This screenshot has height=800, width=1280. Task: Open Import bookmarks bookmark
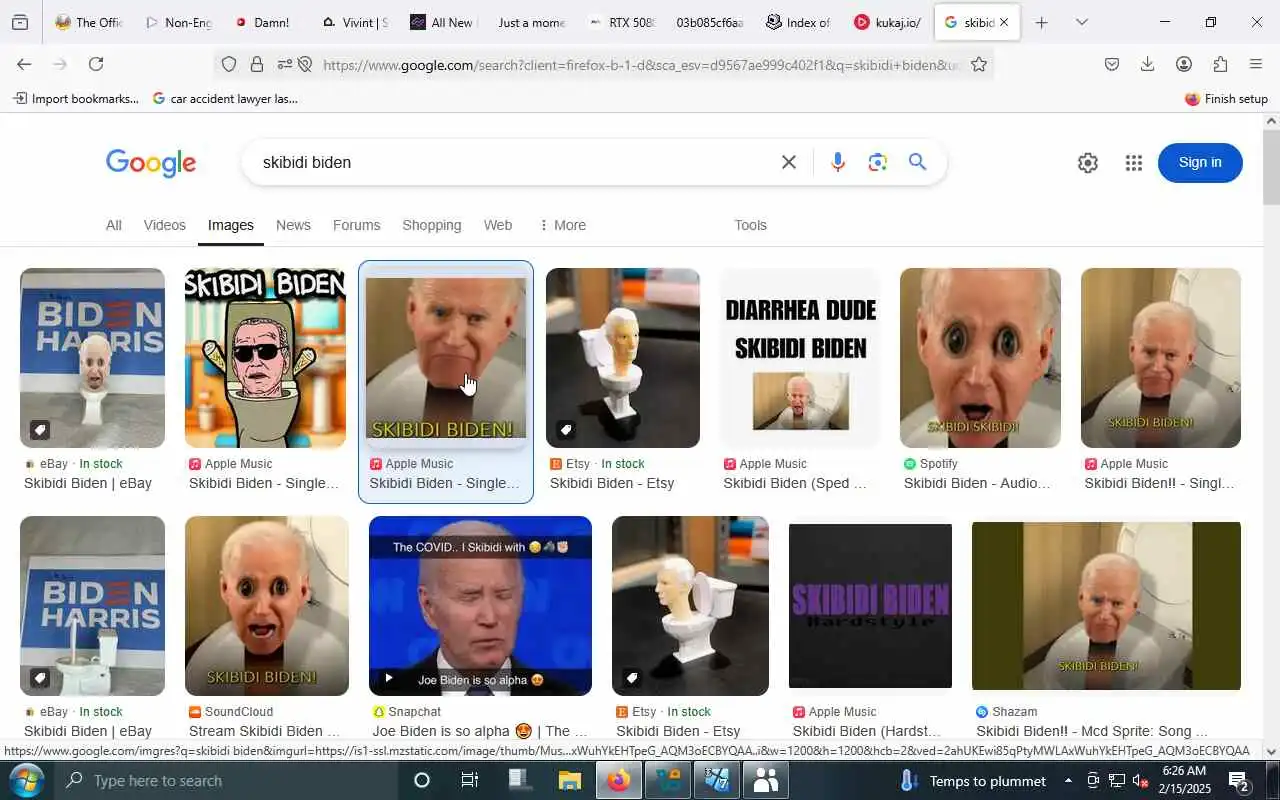[x=76, y=98]
